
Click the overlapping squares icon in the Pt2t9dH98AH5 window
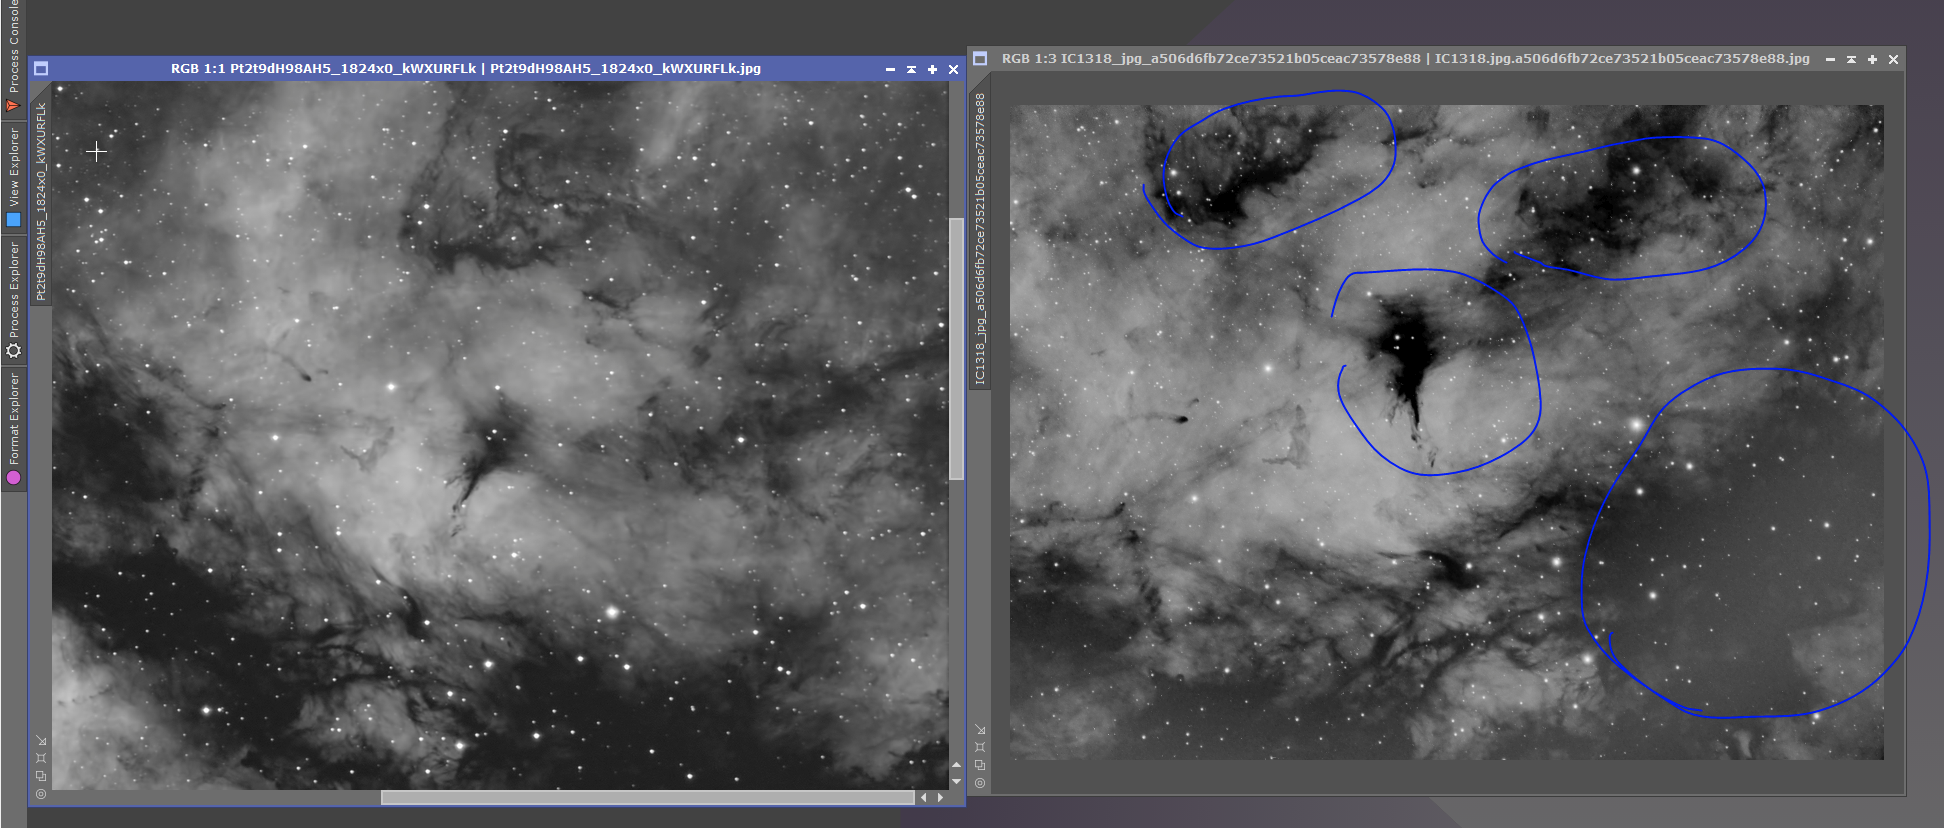tap(41, 776)
